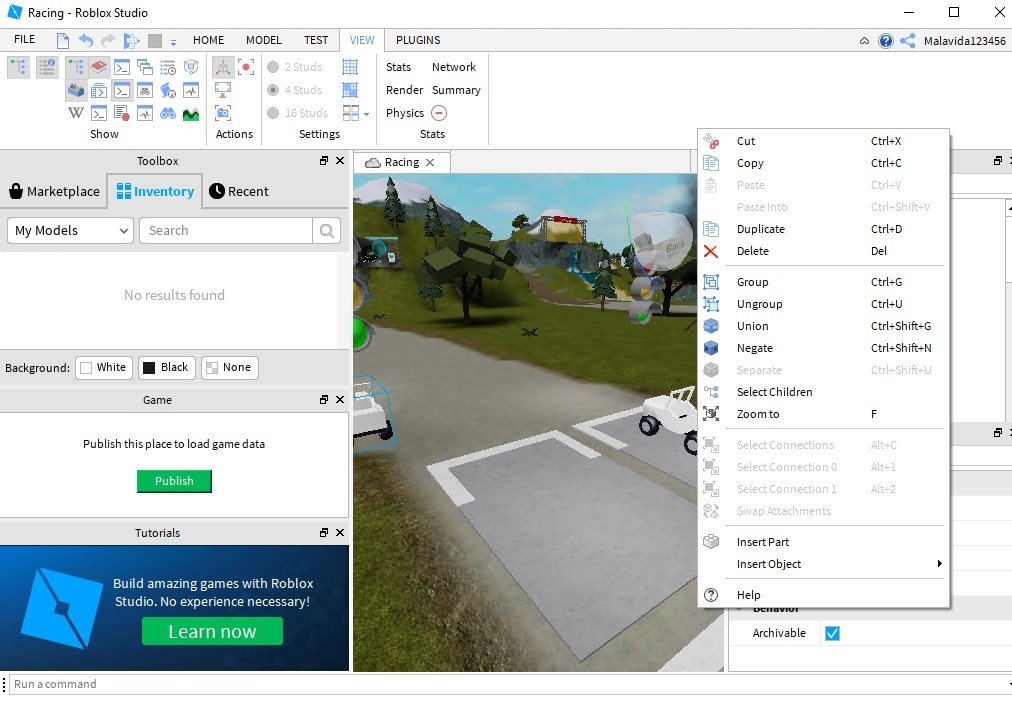Toggle Physics stats overlay

405,114
